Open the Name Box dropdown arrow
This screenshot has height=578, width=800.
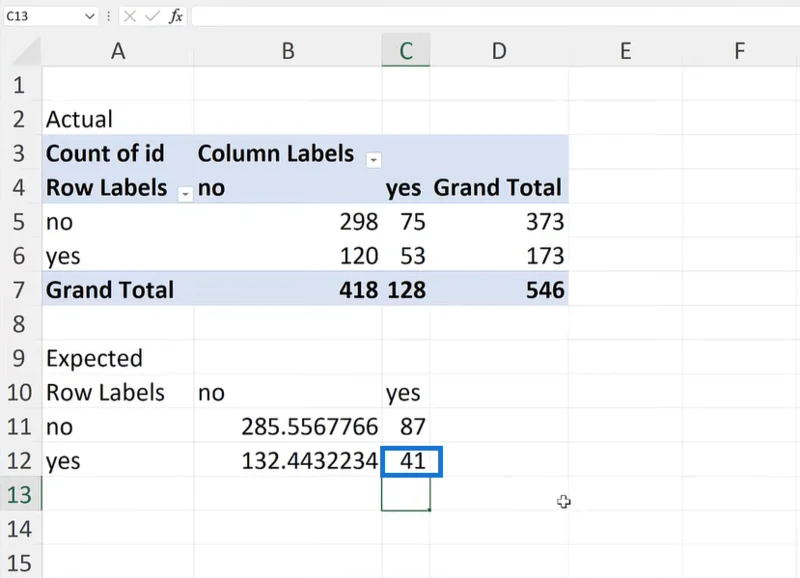(89, 16)
